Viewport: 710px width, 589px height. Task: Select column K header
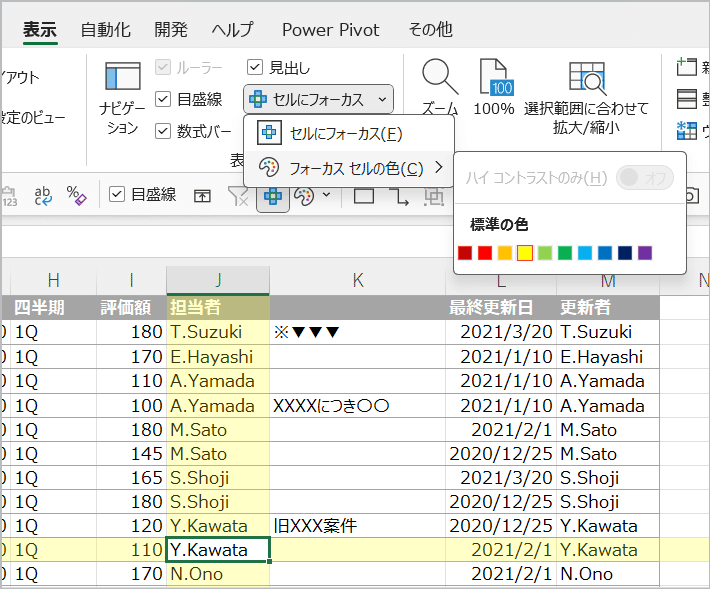pyautogui.click(x=358, y=280)
